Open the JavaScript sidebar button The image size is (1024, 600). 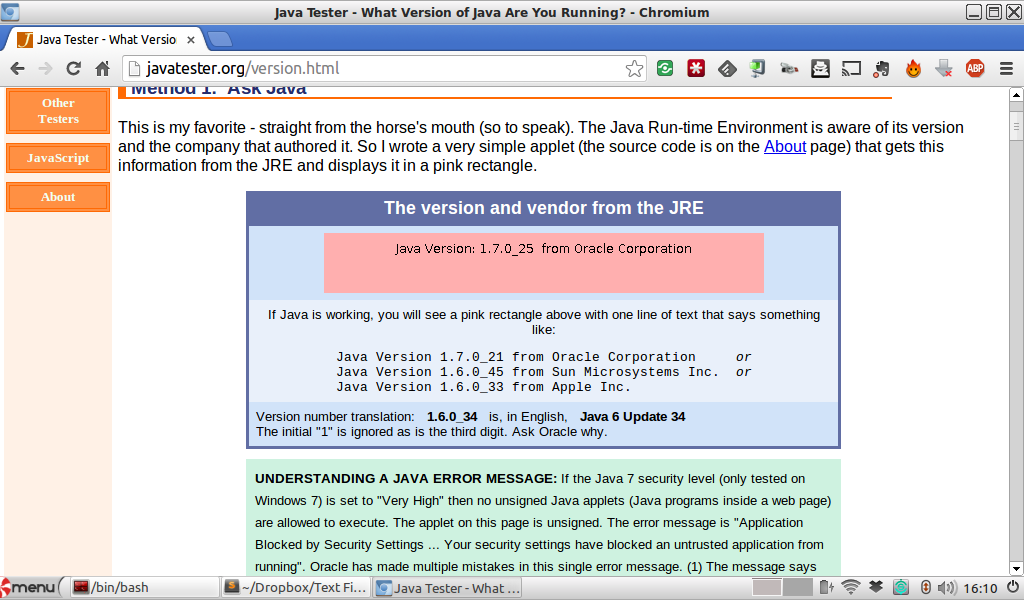tap(58, 158)
